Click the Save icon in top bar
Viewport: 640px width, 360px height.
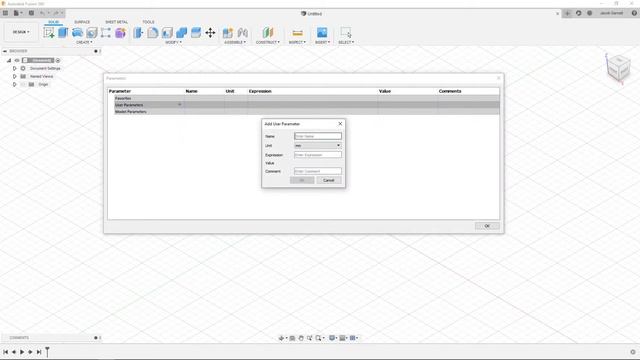[x=31, y=13]
